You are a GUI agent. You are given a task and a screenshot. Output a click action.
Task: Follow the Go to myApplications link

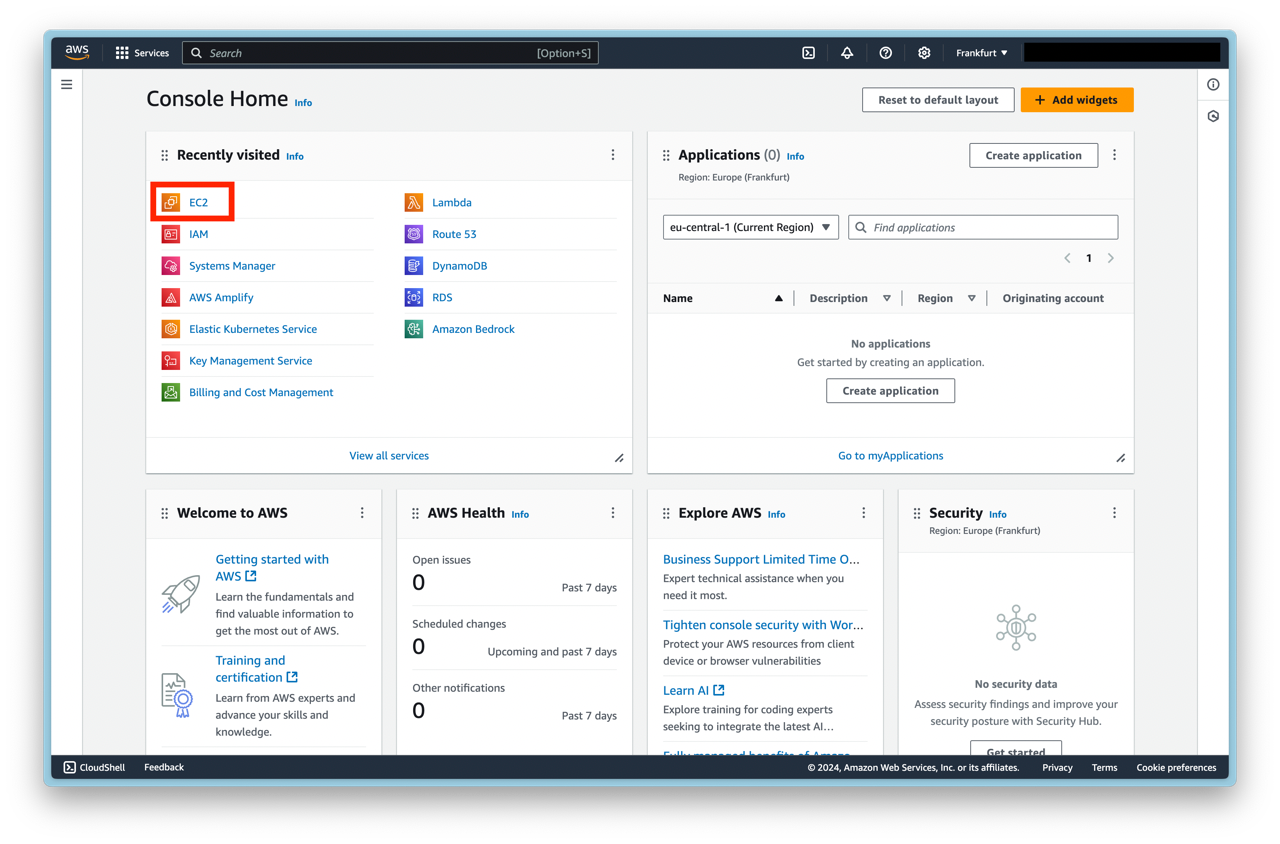[x=890, y=455]
